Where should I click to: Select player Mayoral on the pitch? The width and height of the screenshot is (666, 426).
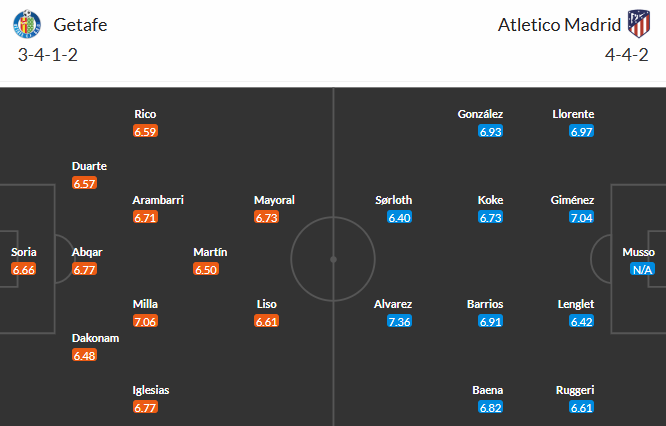274,200
